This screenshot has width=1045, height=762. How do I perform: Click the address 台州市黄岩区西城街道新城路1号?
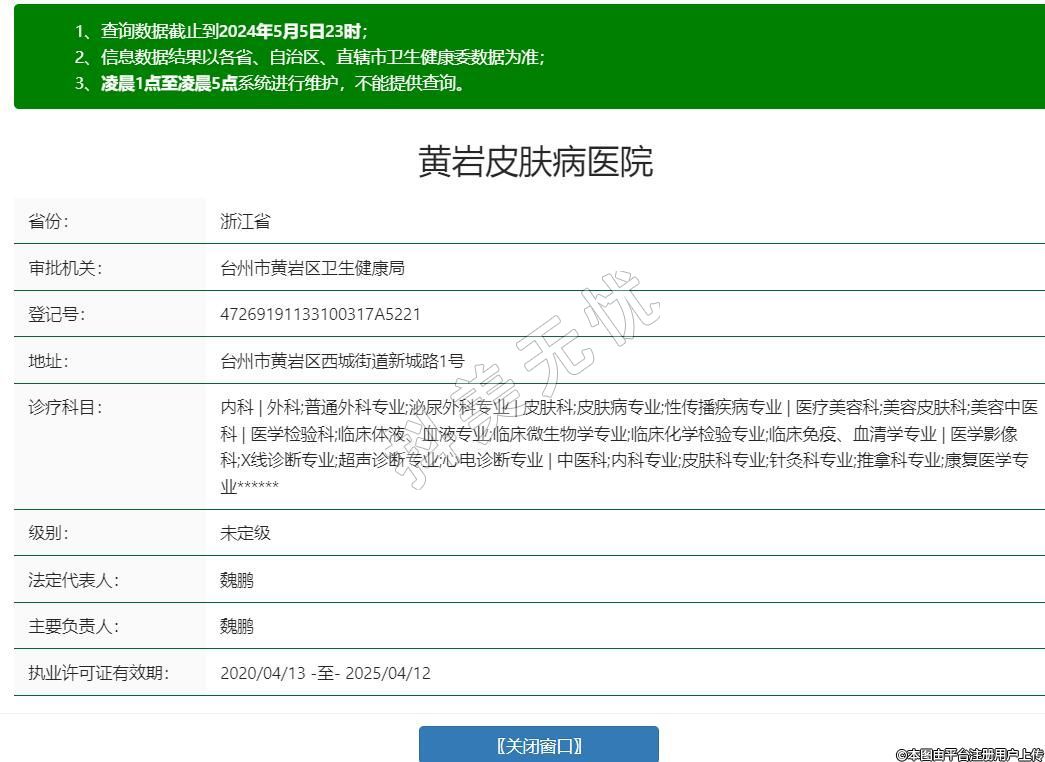[x=342, y=361]
